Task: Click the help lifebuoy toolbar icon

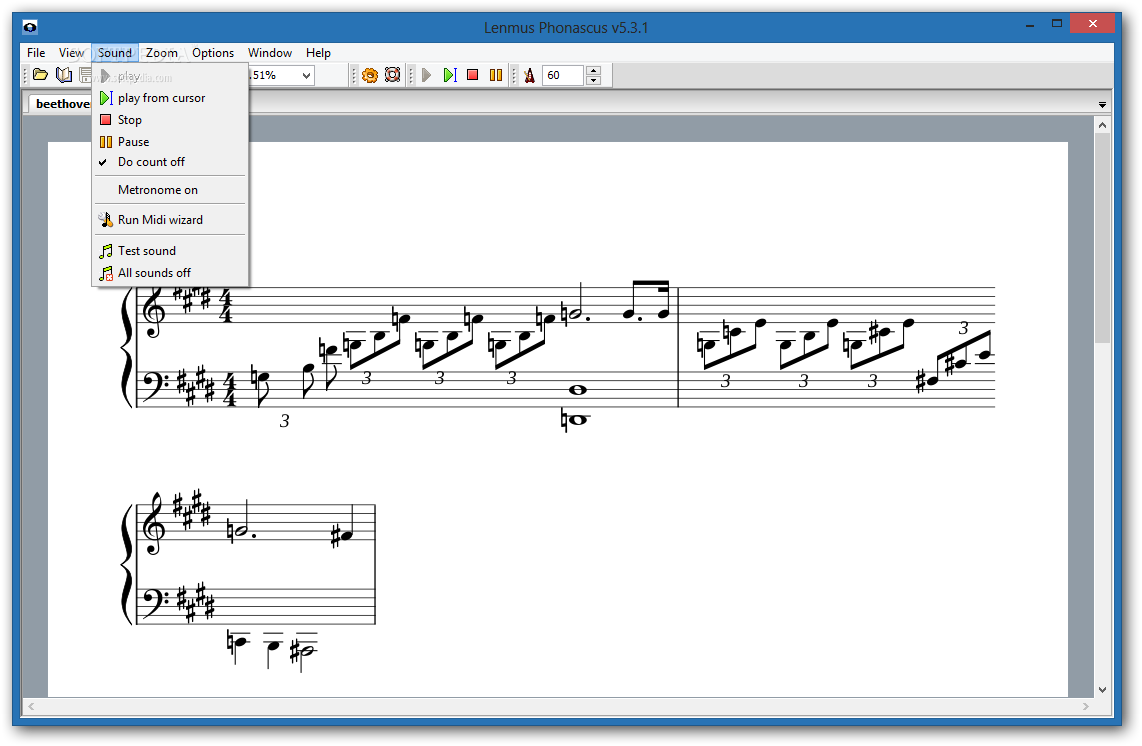Action: [393, 75]
